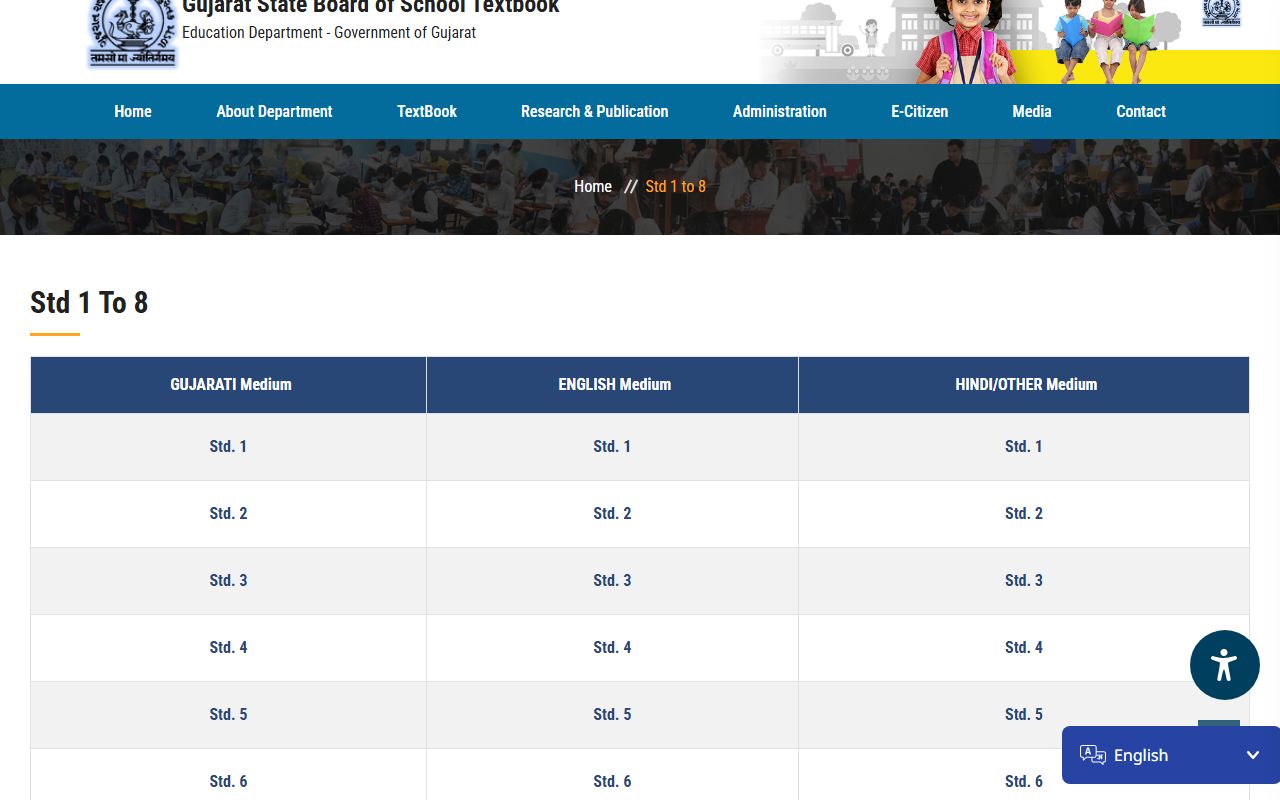Image resolution: width=1280 pixels, height=800 pixels.
Task: Click the GUJARATI Medium column header
Action: click(229, 385)
